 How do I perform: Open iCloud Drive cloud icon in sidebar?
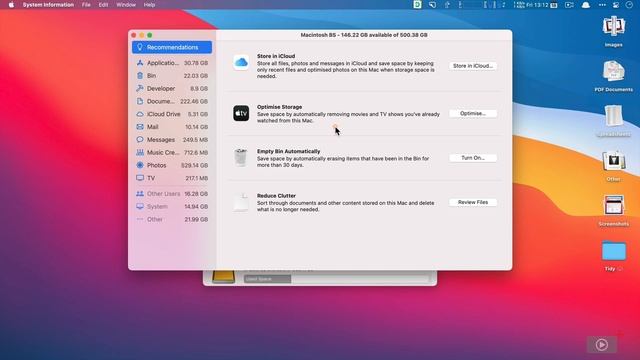[140, 114]
